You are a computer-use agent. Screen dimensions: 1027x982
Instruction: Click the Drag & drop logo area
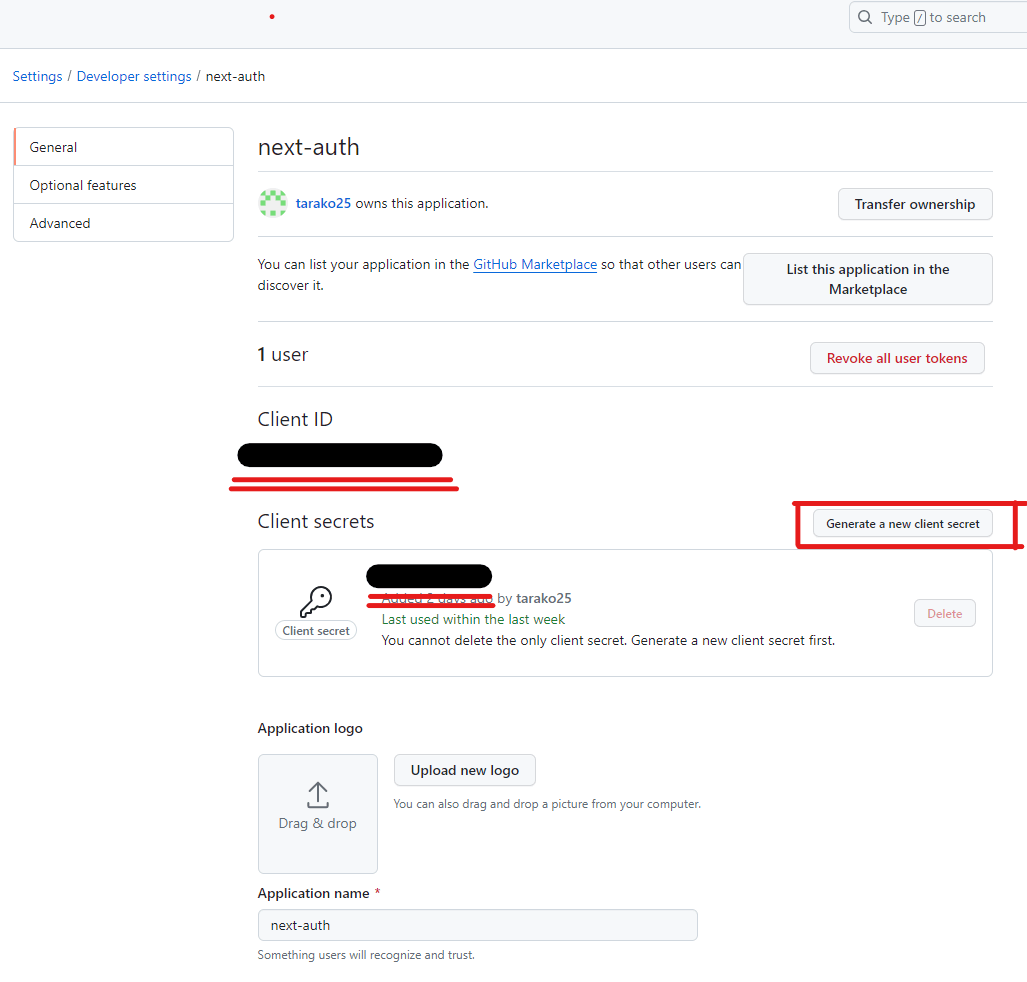pos(318,814)
